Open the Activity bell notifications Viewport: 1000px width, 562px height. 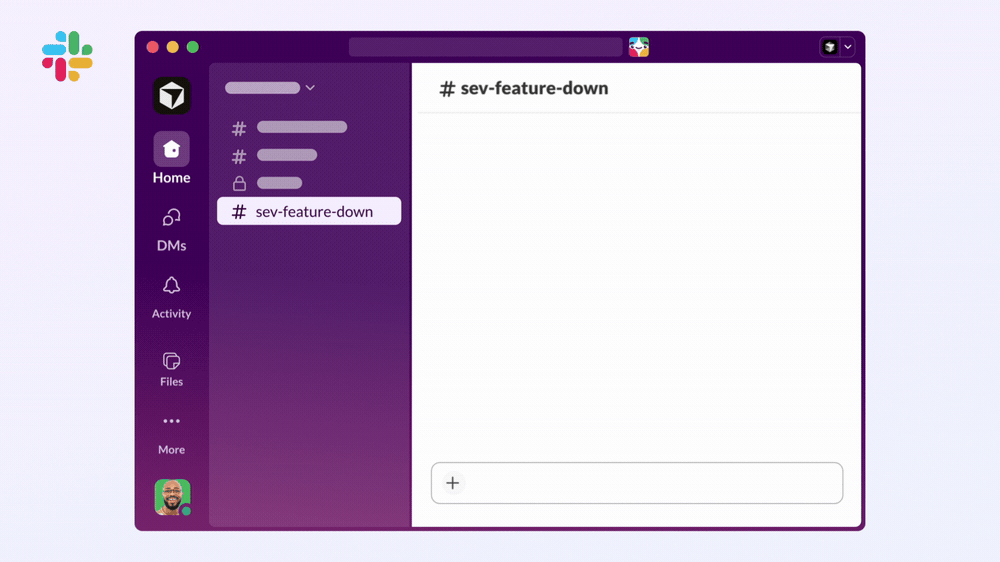(x=171, y=287)
